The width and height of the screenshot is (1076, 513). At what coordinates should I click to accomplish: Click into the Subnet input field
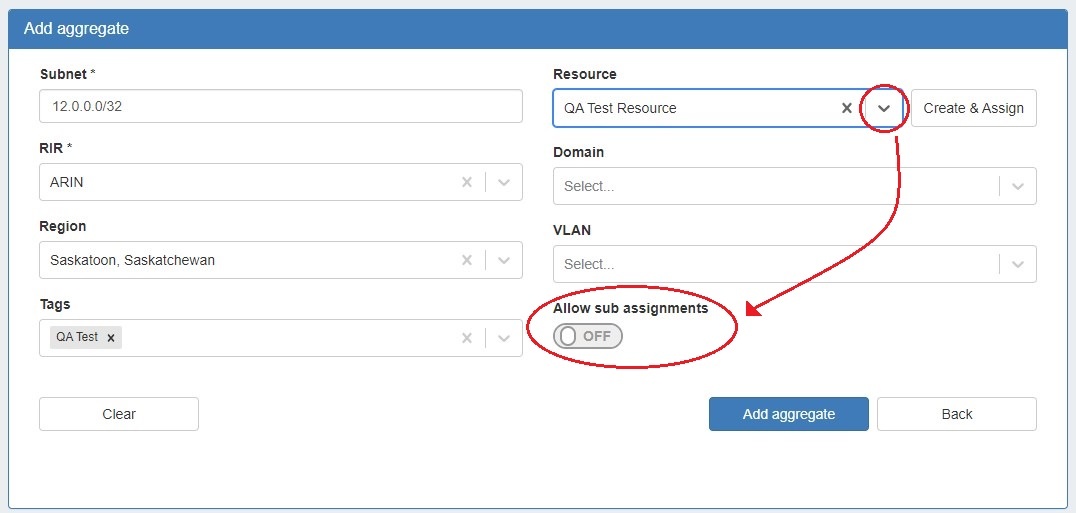point(280,107)
